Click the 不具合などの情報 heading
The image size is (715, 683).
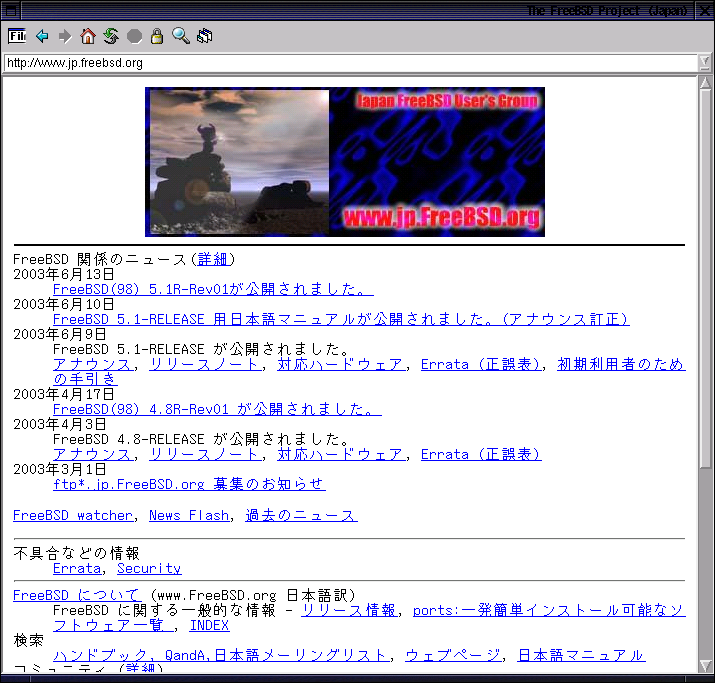click(x=77, y=554)
